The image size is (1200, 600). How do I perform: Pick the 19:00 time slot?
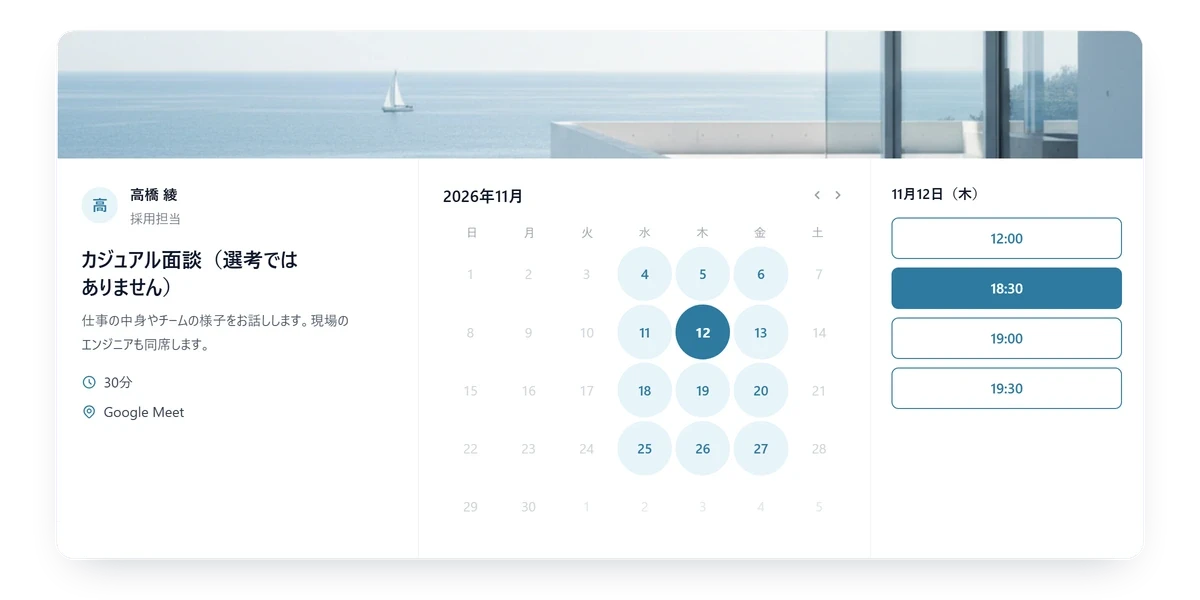point(1006,338)
